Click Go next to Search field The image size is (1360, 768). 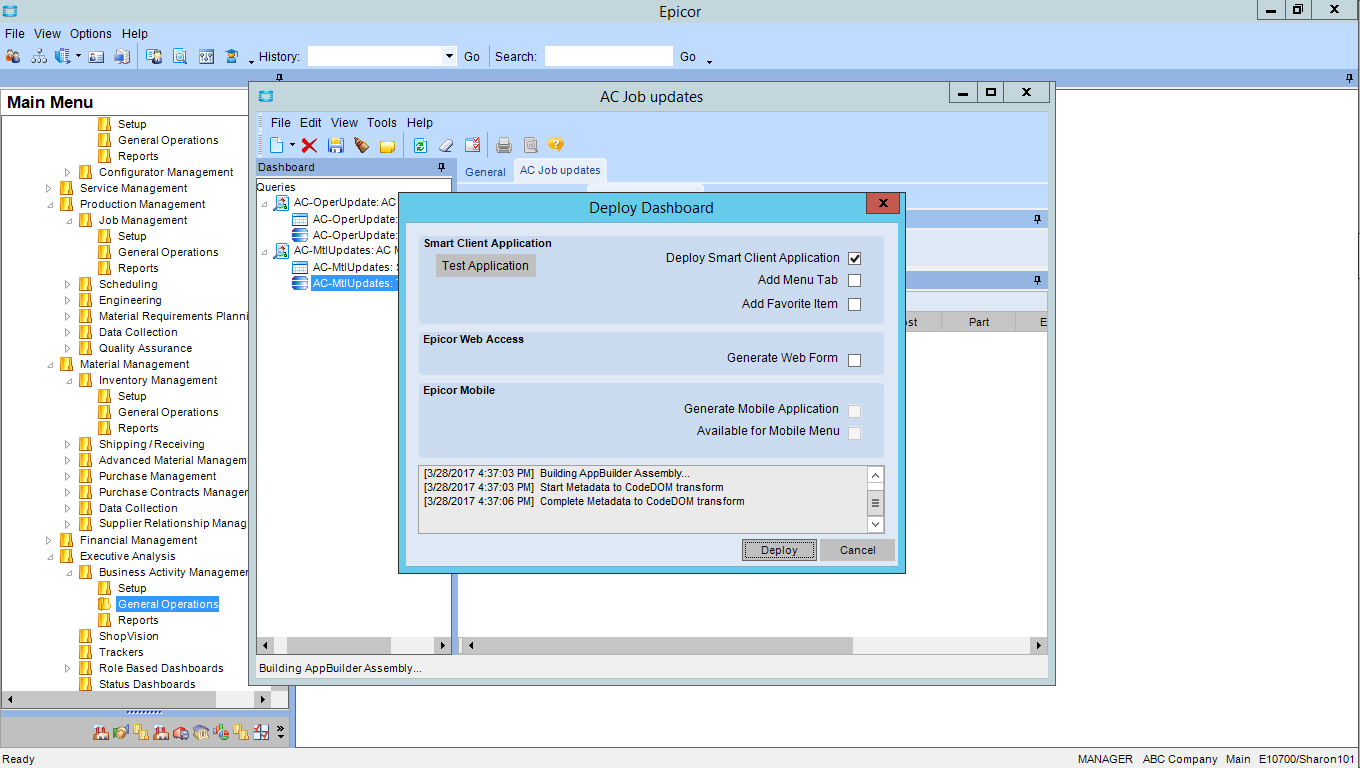[x=688, y=57]
